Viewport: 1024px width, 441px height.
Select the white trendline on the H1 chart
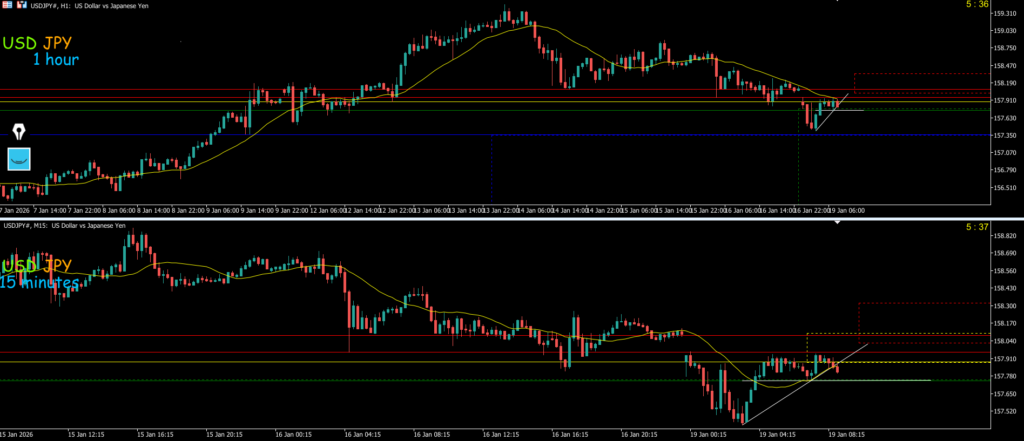coord(832,111)
